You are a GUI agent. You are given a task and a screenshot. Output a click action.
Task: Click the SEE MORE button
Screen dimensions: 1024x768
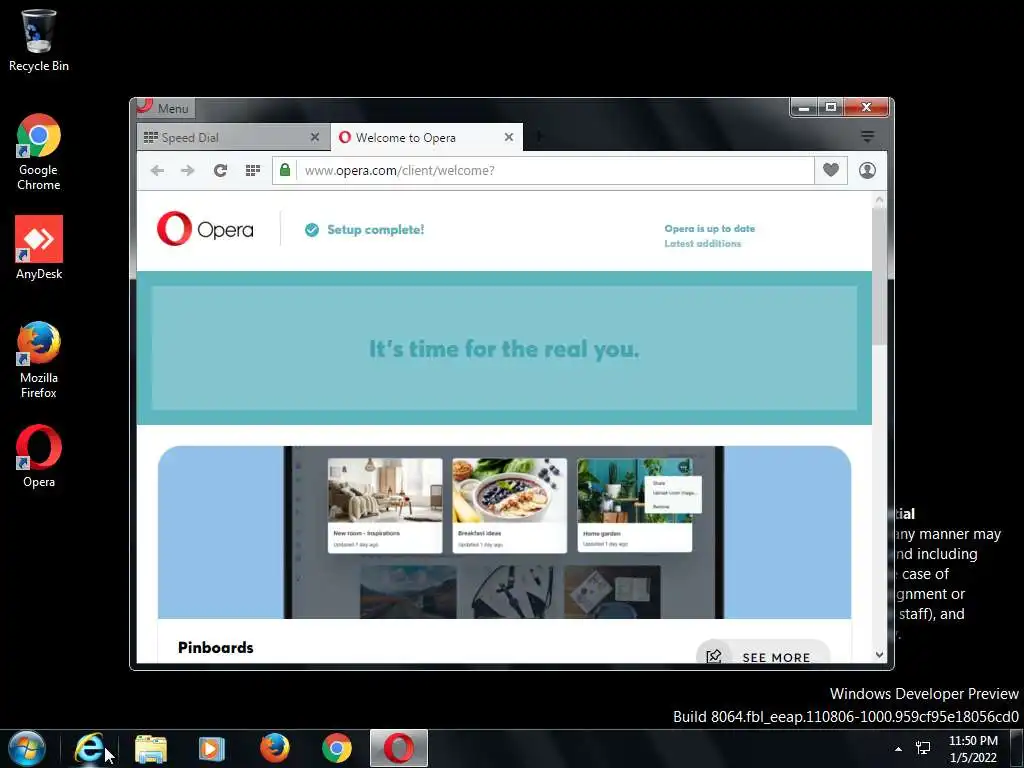click(x=763, y=654)
